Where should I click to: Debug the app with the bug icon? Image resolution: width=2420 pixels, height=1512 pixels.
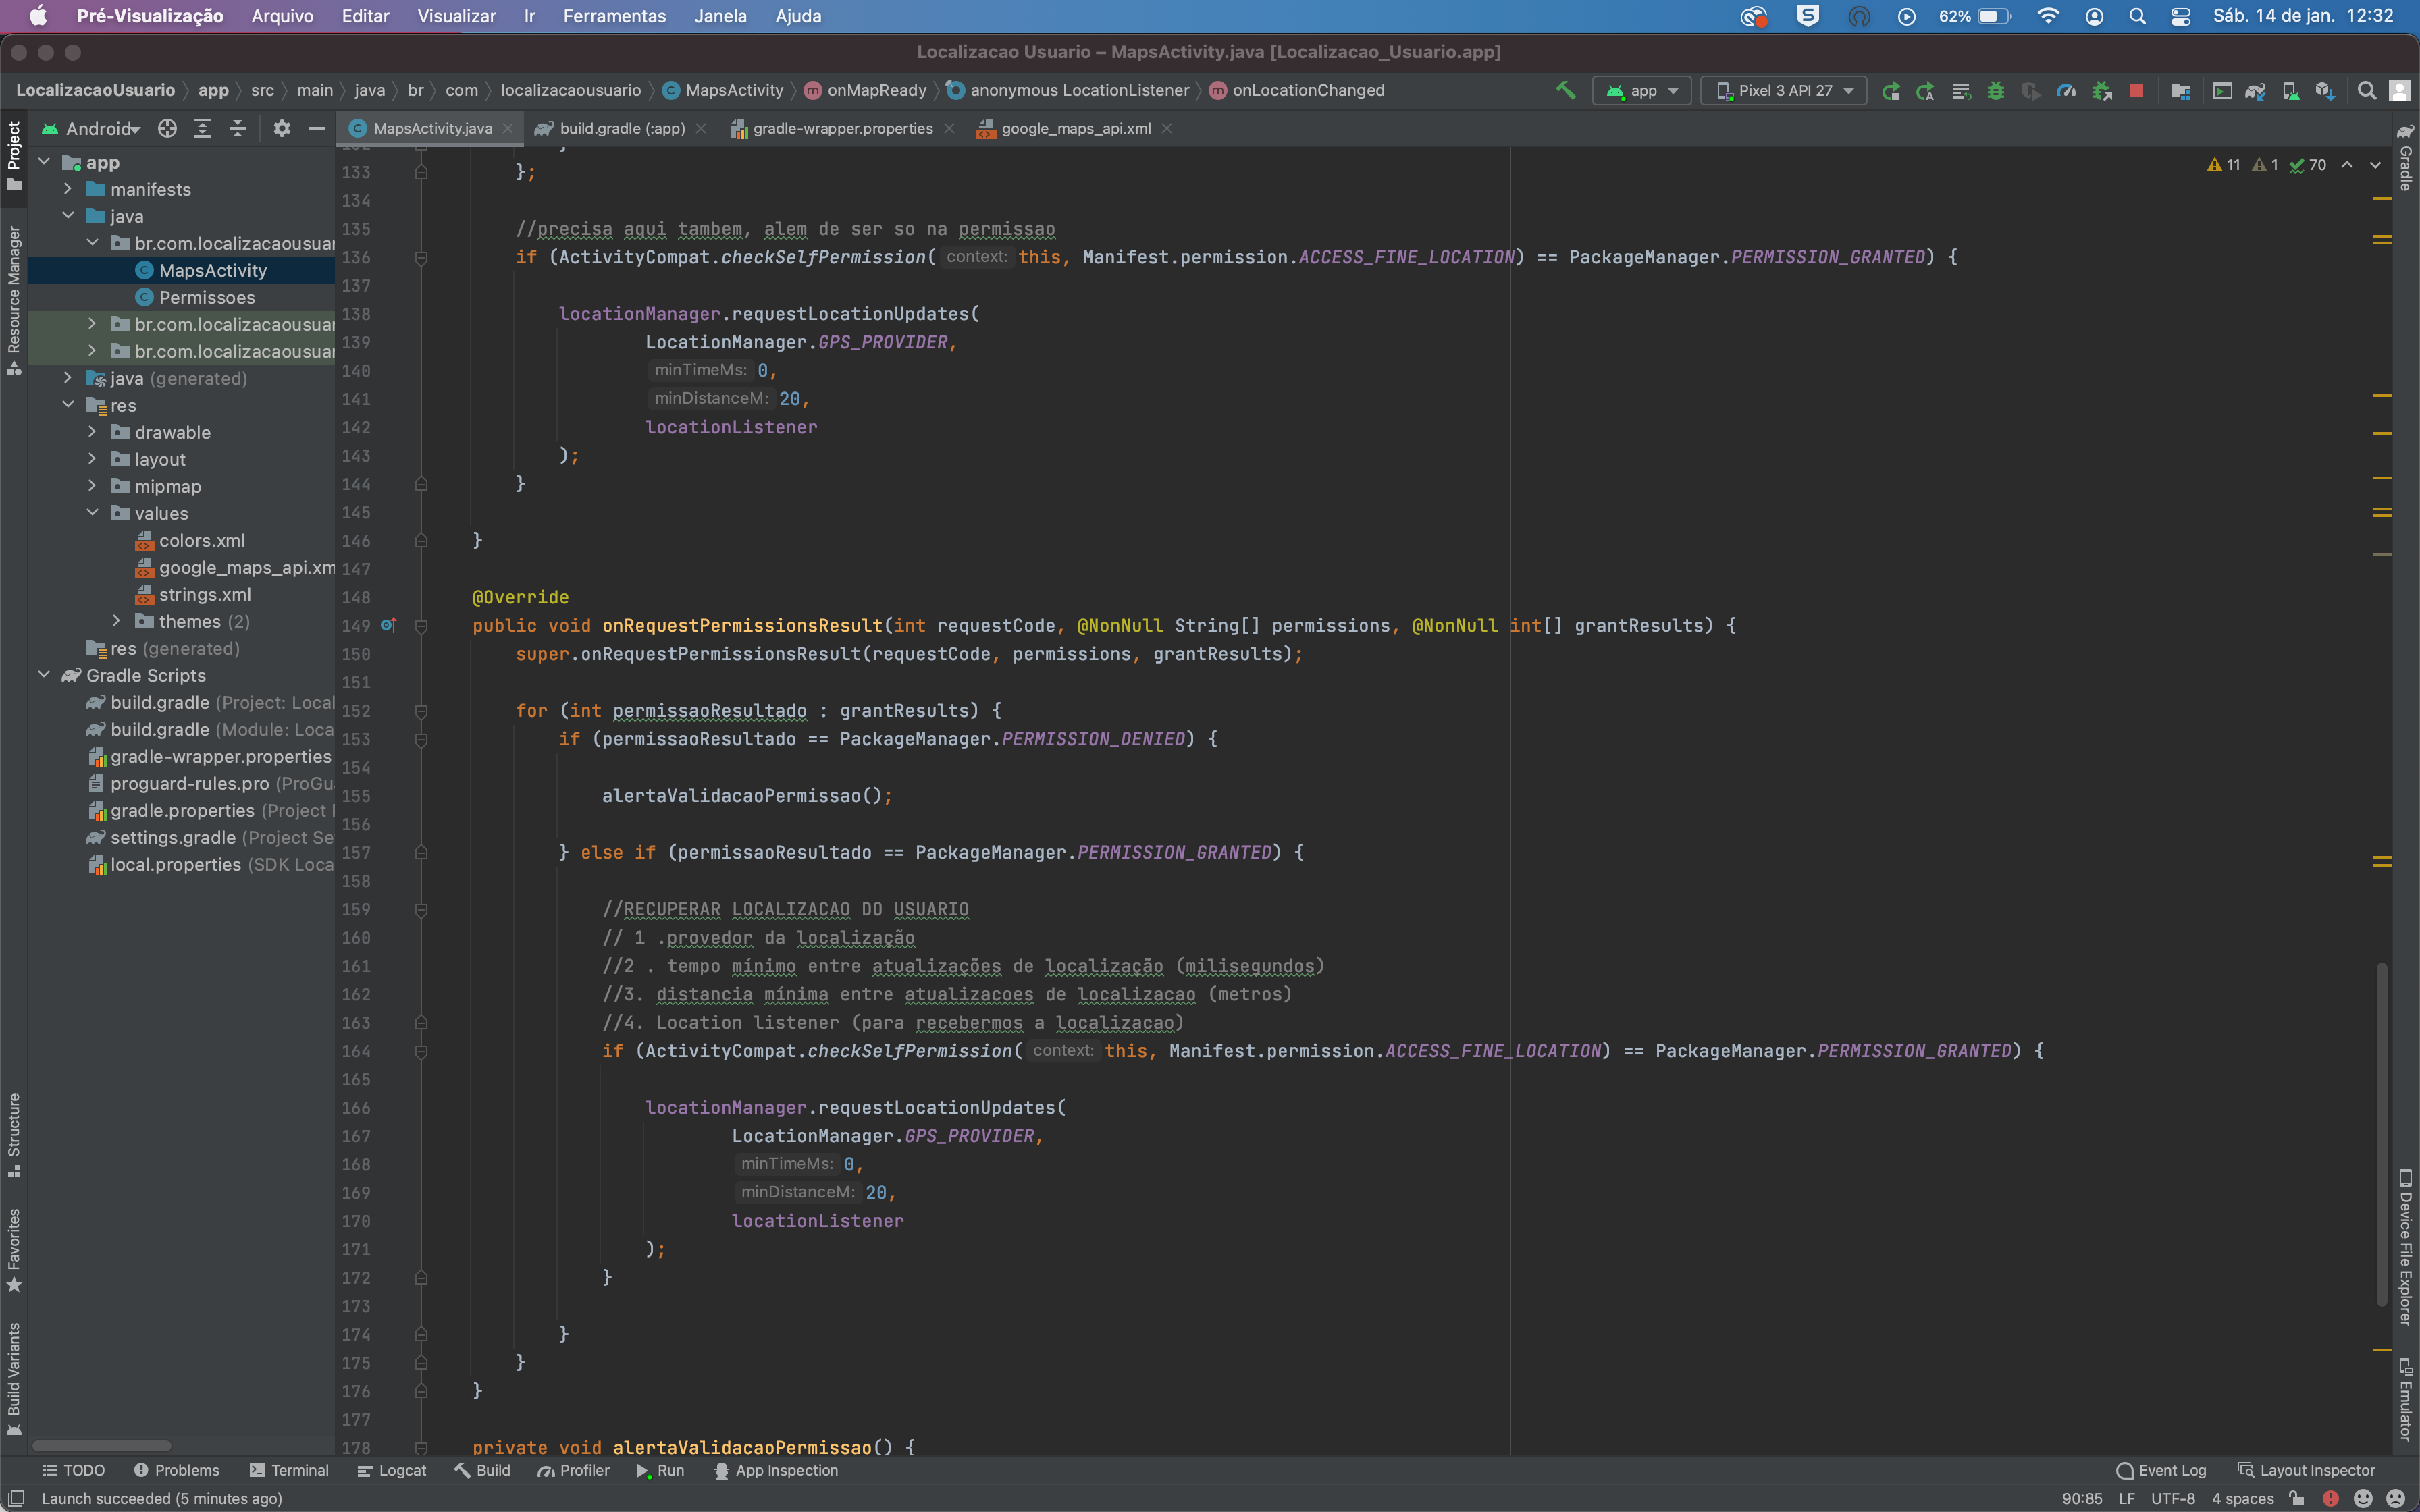[x=1996, y=90]
